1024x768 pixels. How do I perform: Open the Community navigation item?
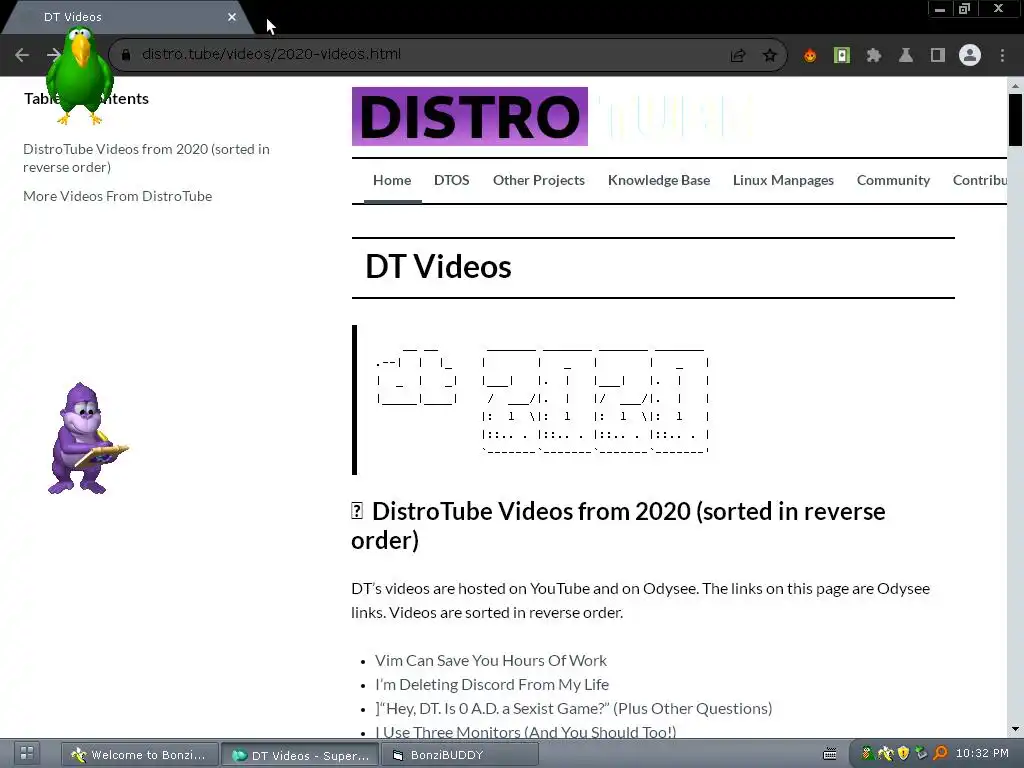(x=893, y=180)
